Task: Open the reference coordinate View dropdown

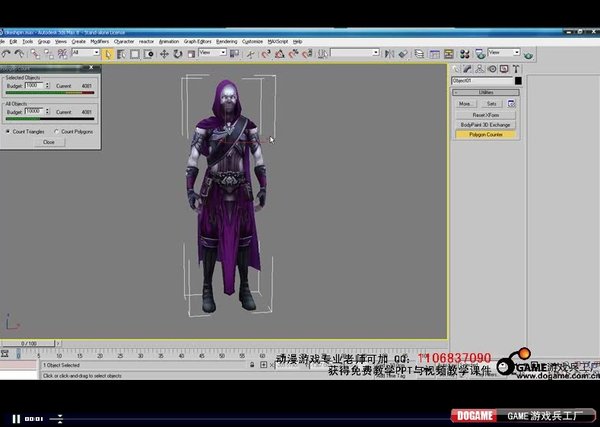Action: tap(212, 53)
